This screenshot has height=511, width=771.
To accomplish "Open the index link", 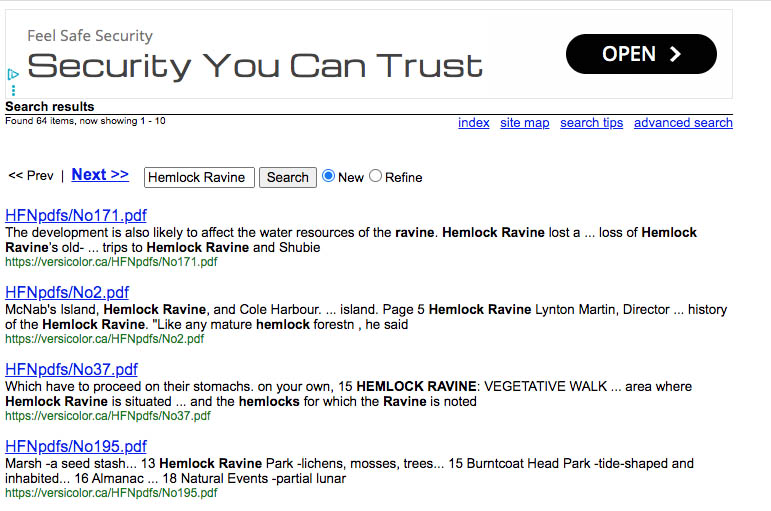I will [x=474, y=123].
